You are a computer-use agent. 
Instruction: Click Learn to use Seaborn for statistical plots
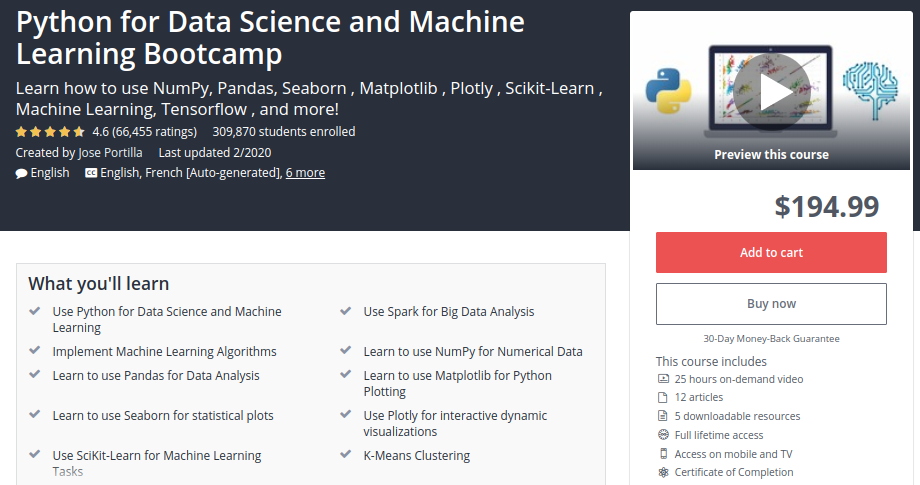tap(163, 416)
